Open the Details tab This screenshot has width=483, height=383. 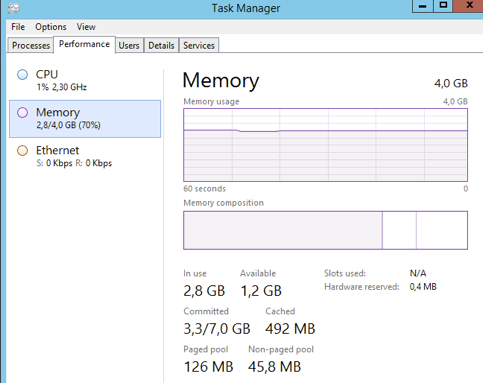161,45
